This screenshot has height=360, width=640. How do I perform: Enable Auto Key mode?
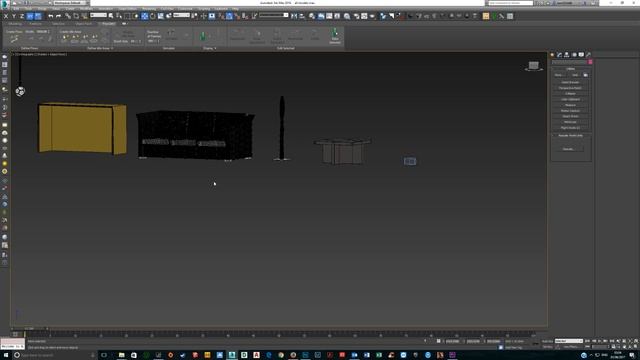547,341
